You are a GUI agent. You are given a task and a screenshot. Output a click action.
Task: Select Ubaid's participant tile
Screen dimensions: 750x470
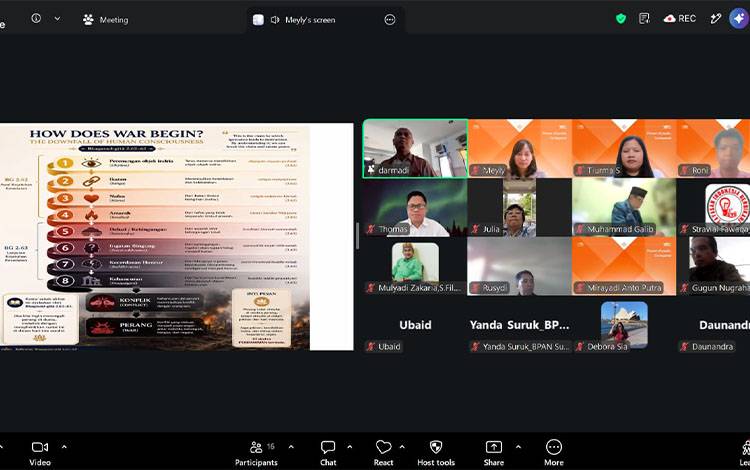pos(415,325)
